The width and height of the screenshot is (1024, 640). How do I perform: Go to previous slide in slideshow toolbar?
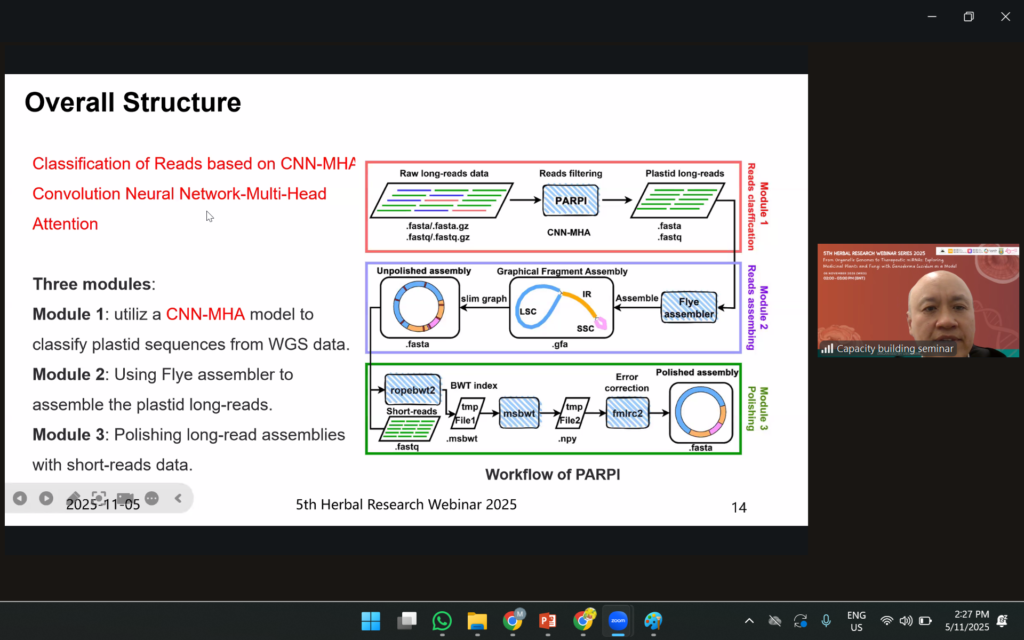coord(19,498)
